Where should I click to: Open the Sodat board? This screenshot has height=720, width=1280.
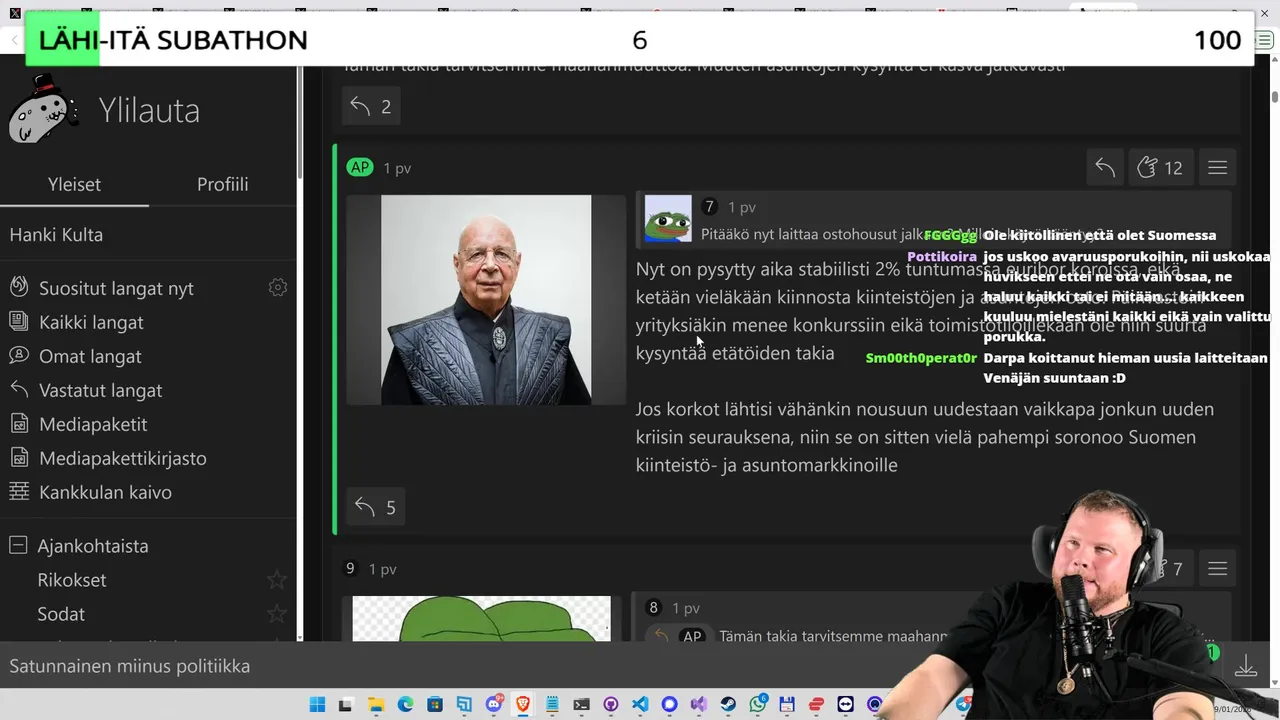(61, 614)
